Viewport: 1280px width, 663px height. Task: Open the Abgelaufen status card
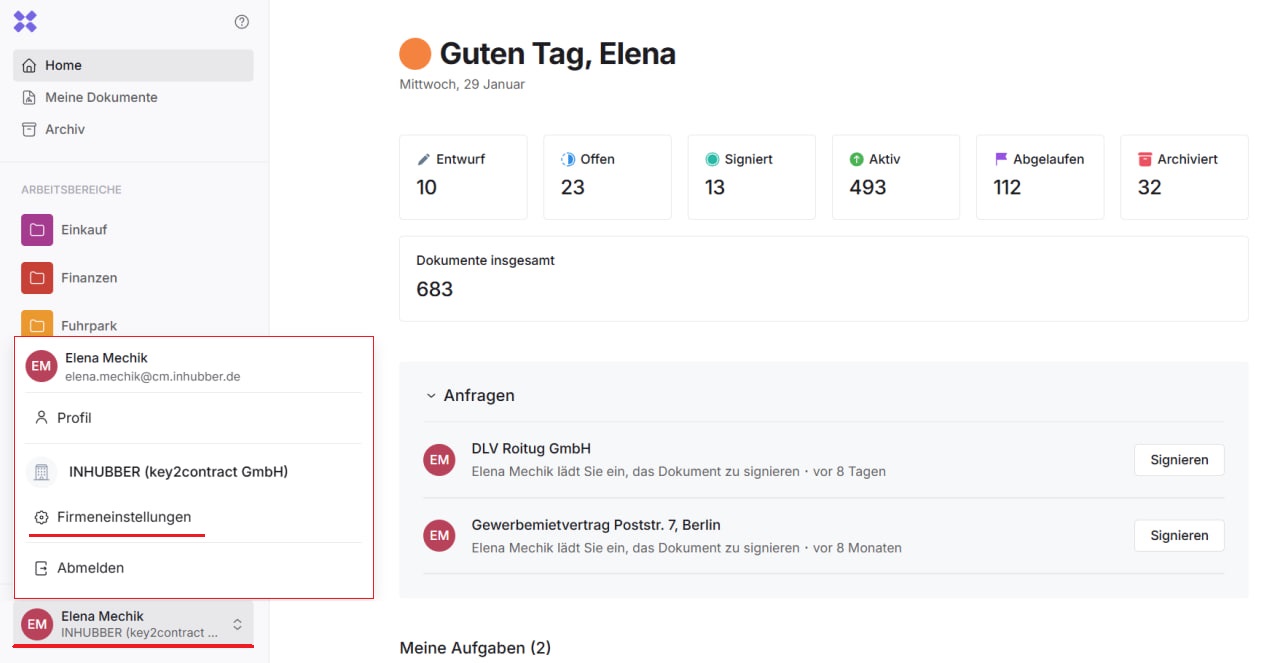tap(1040, 177)
